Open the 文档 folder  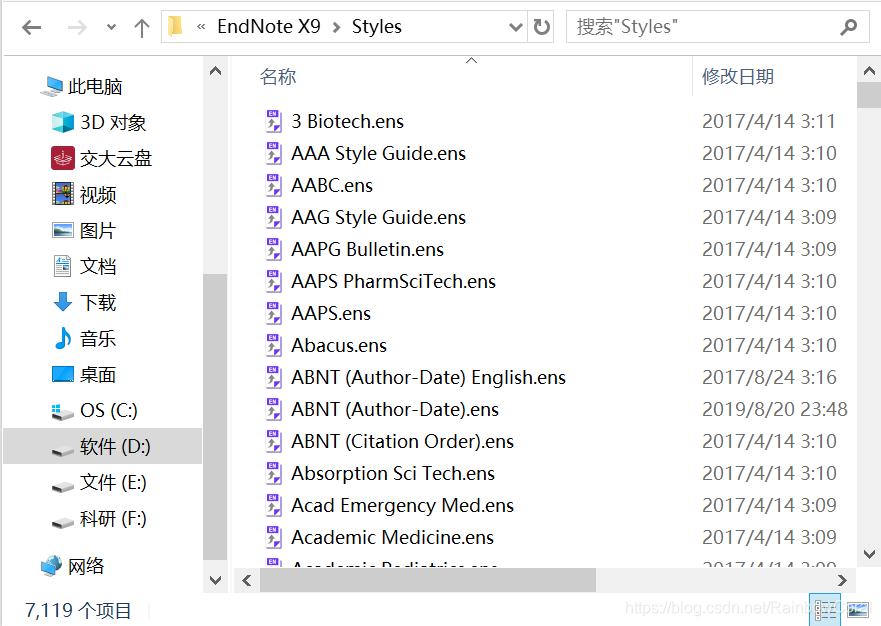pyautogui.click(x=84, y=266)
